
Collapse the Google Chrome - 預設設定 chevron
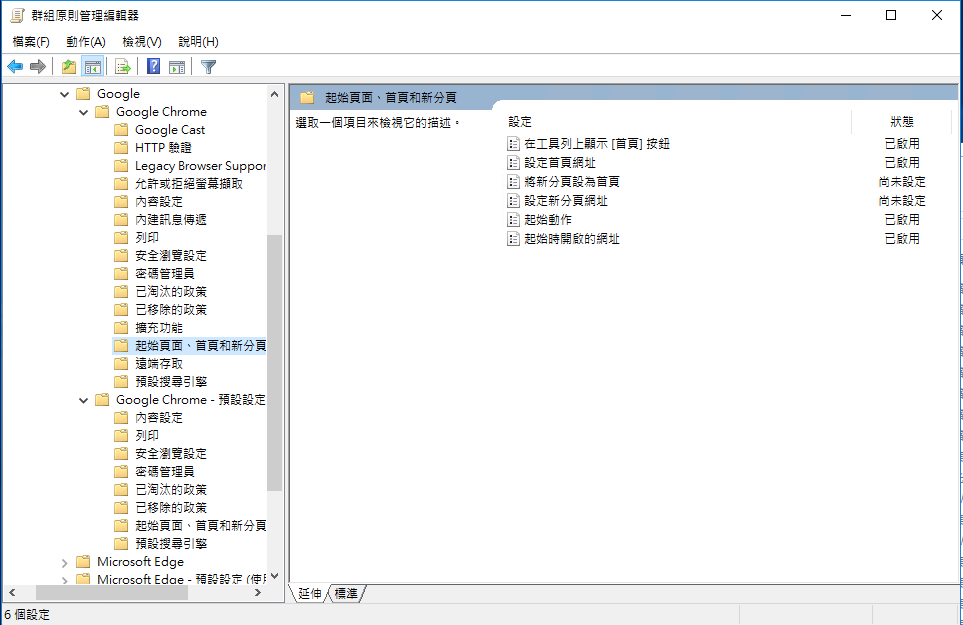pyautogui.click(x=84, y=400)
